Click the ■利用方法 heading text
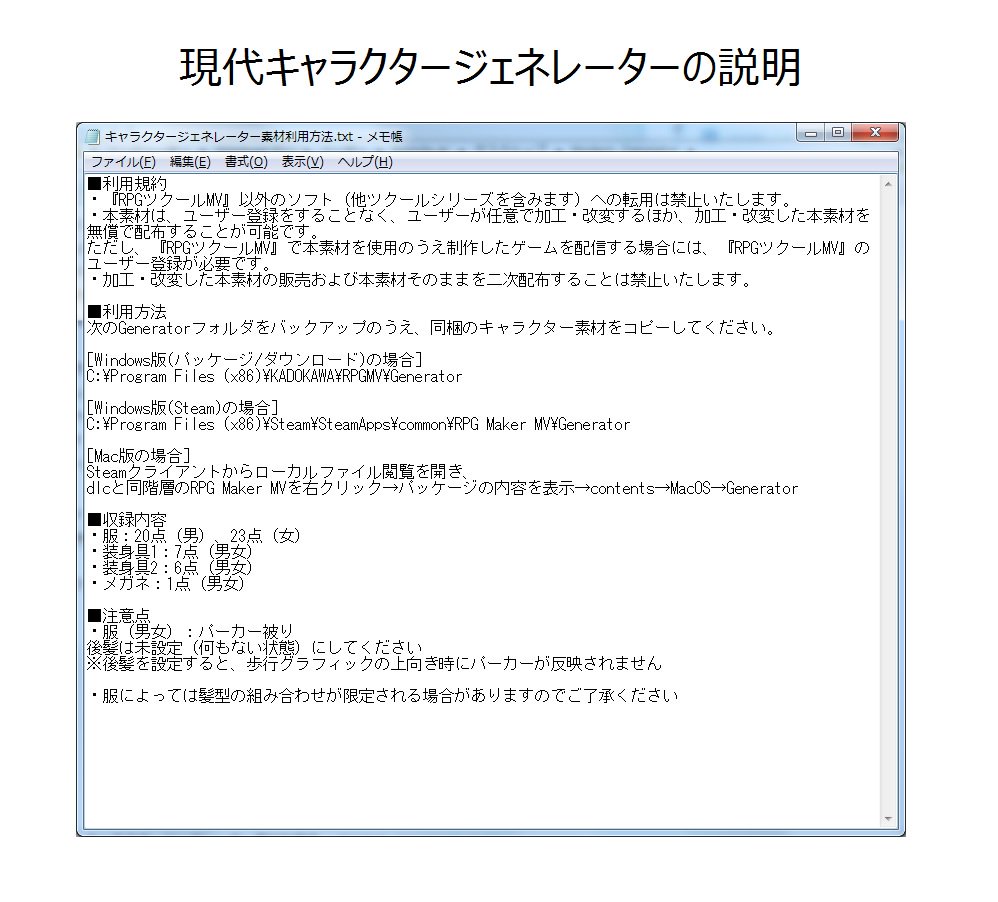The width and height of the screenshot is (998, 902). [127, 312]
